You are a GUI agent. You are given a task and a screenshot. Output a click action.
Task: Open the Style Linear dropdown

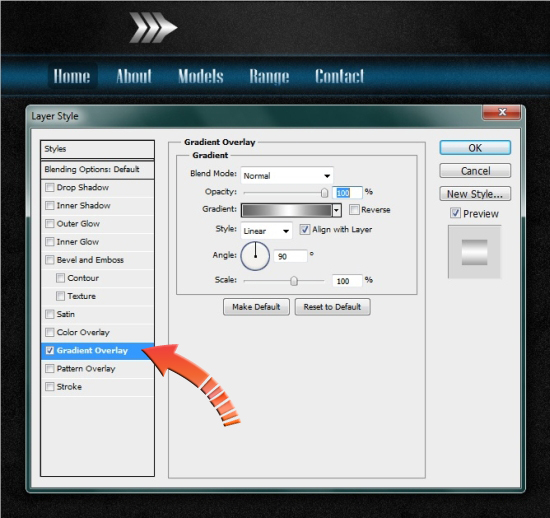(266, 231)
